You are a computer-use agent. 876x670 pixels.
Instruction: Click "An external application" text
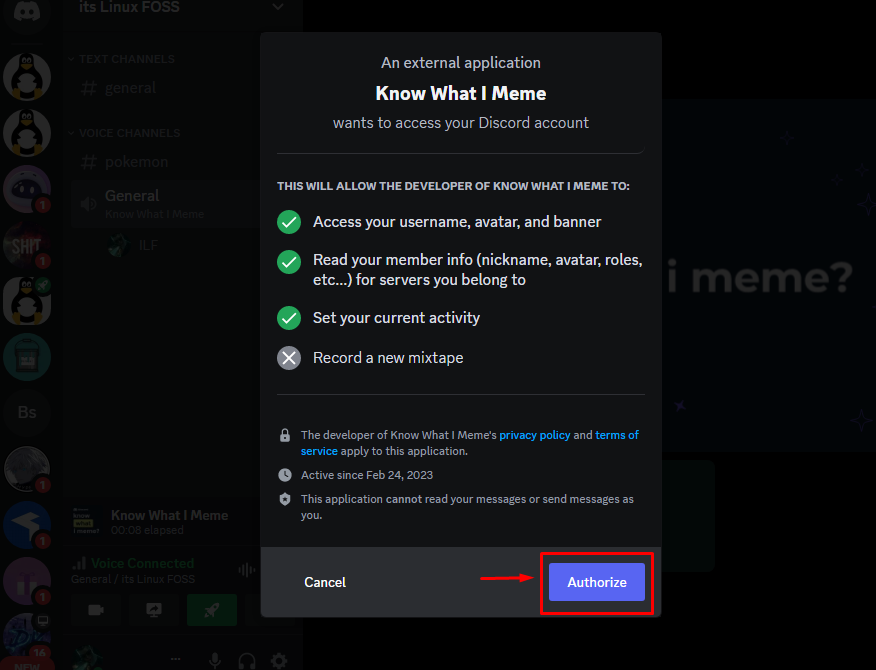pyautogui.click(x=461, y=63)
